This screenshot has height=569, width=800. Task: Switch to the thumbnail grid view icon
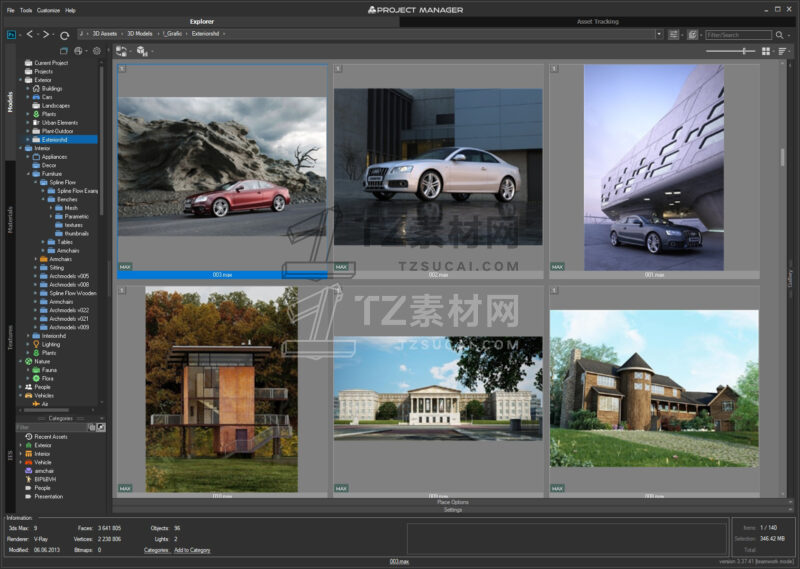pyautogui.click(x=765, y=50)
